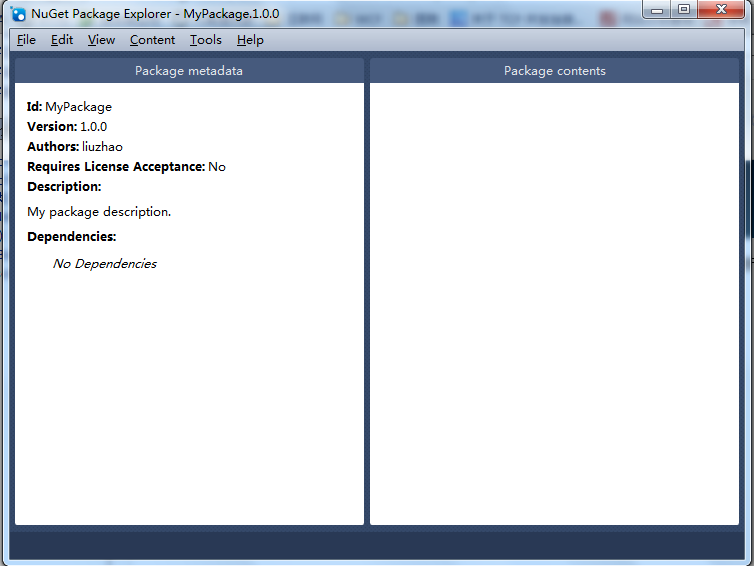Open the Edit menu
754x566 pixels.
[62, 40]
